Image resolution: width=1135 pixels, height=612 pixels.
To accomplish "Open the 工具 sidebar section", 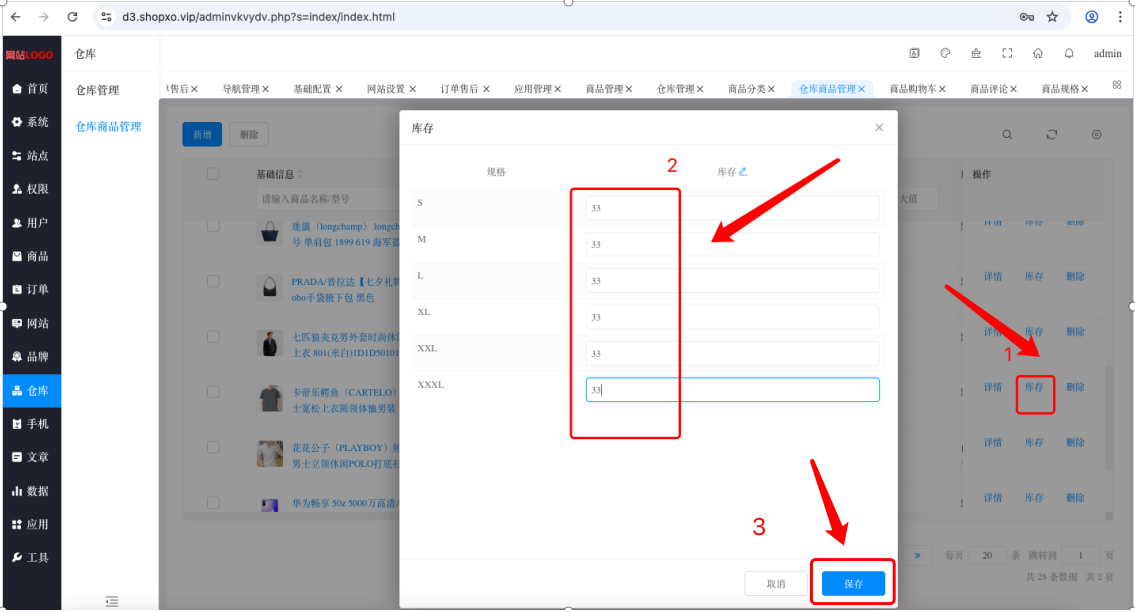I will 30,558.
